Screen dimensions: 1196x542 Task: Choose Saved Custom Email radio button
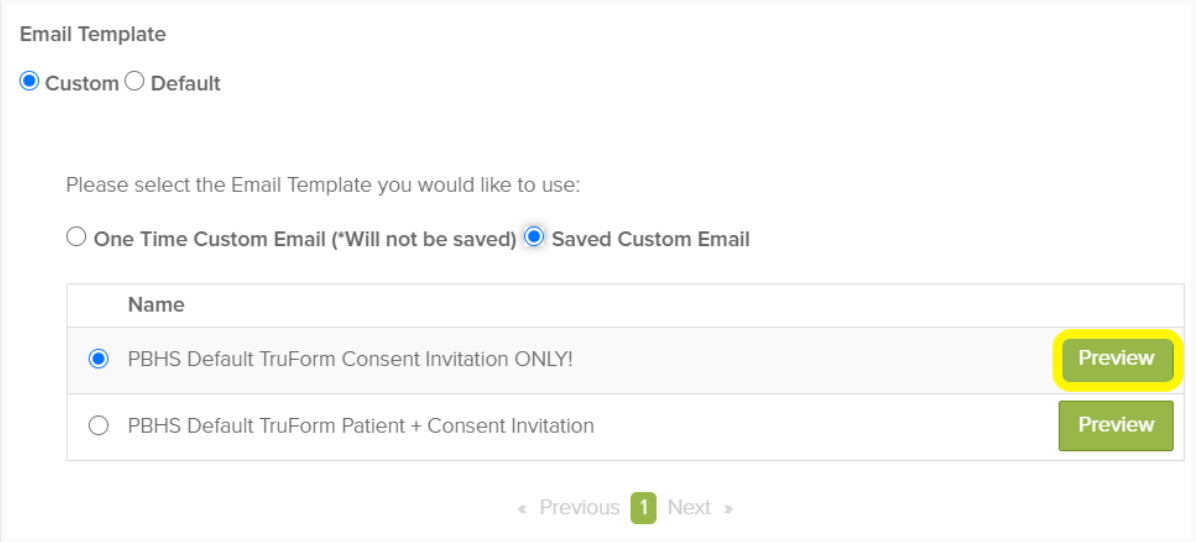[x=534, y=238]
